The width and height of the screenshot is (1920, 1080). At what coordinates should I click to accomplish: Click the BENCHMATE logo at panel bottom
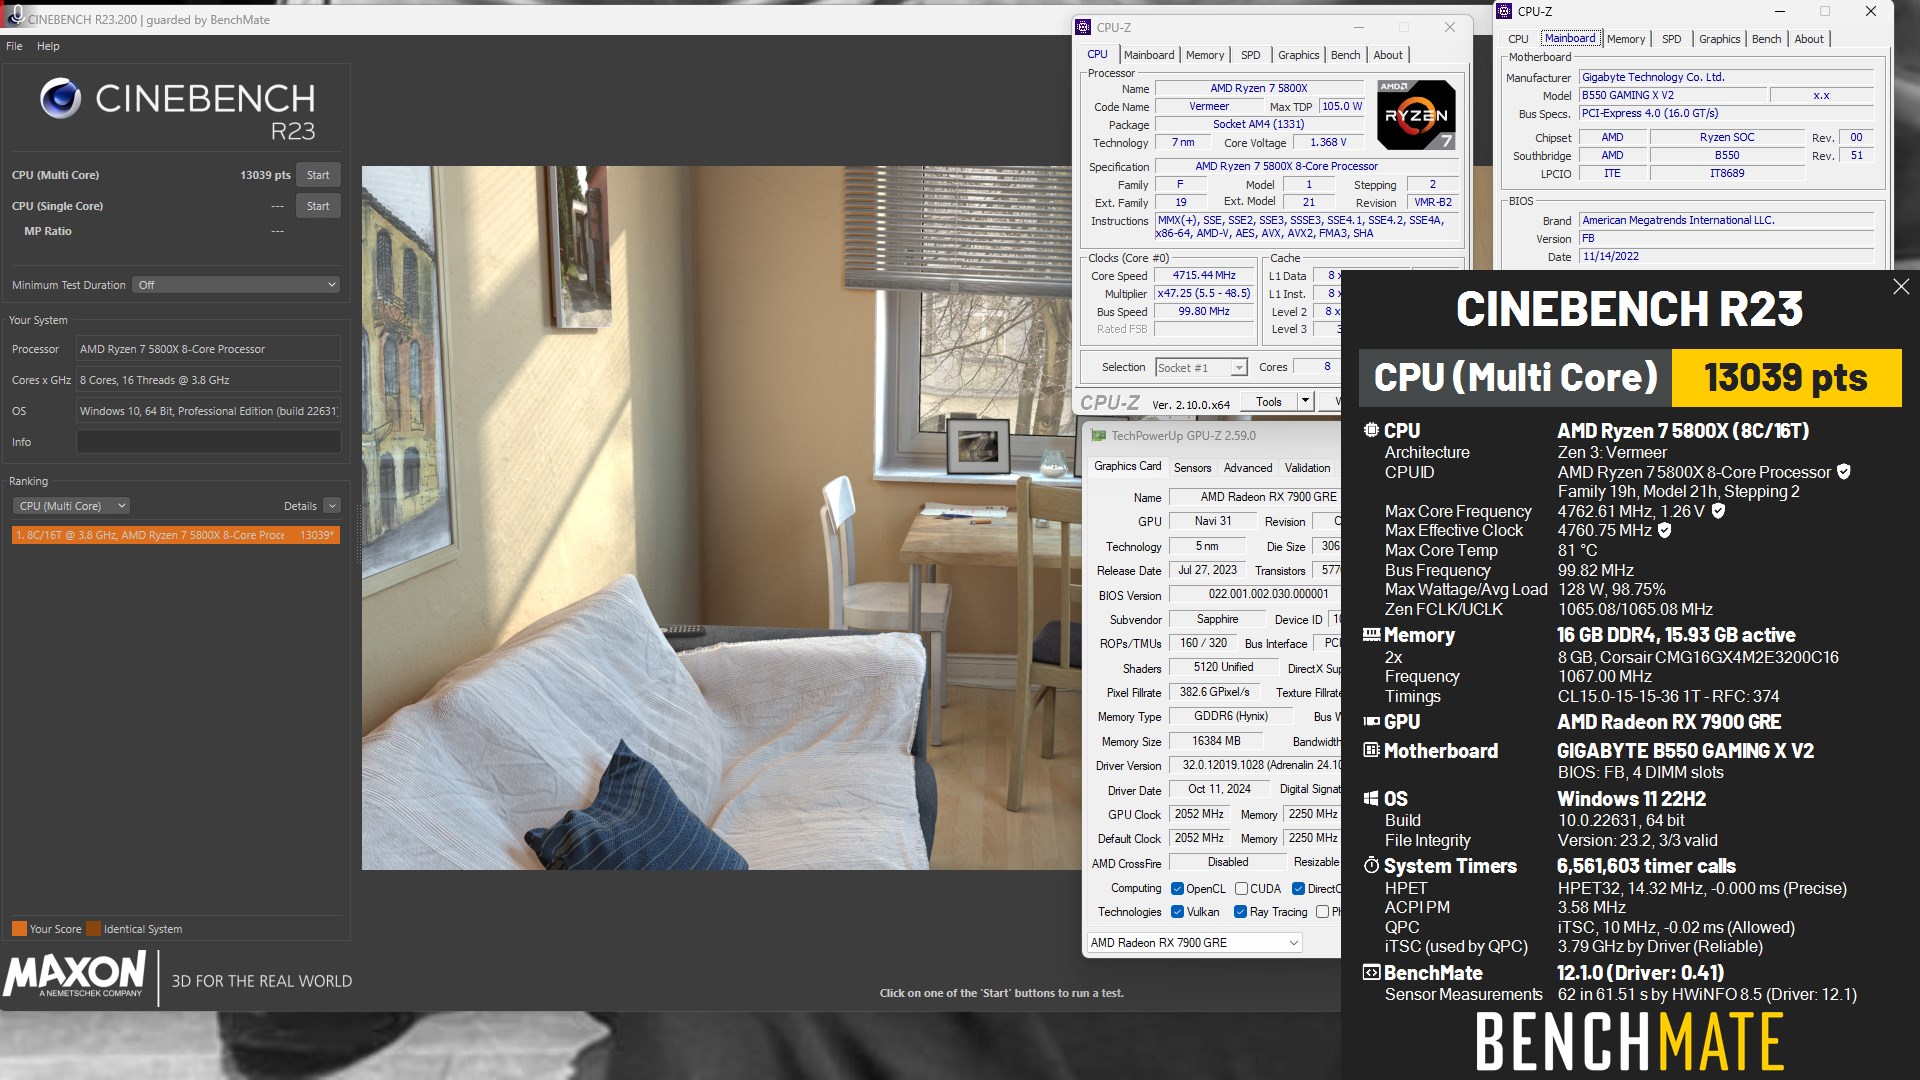click(x=1629, y=1042)
